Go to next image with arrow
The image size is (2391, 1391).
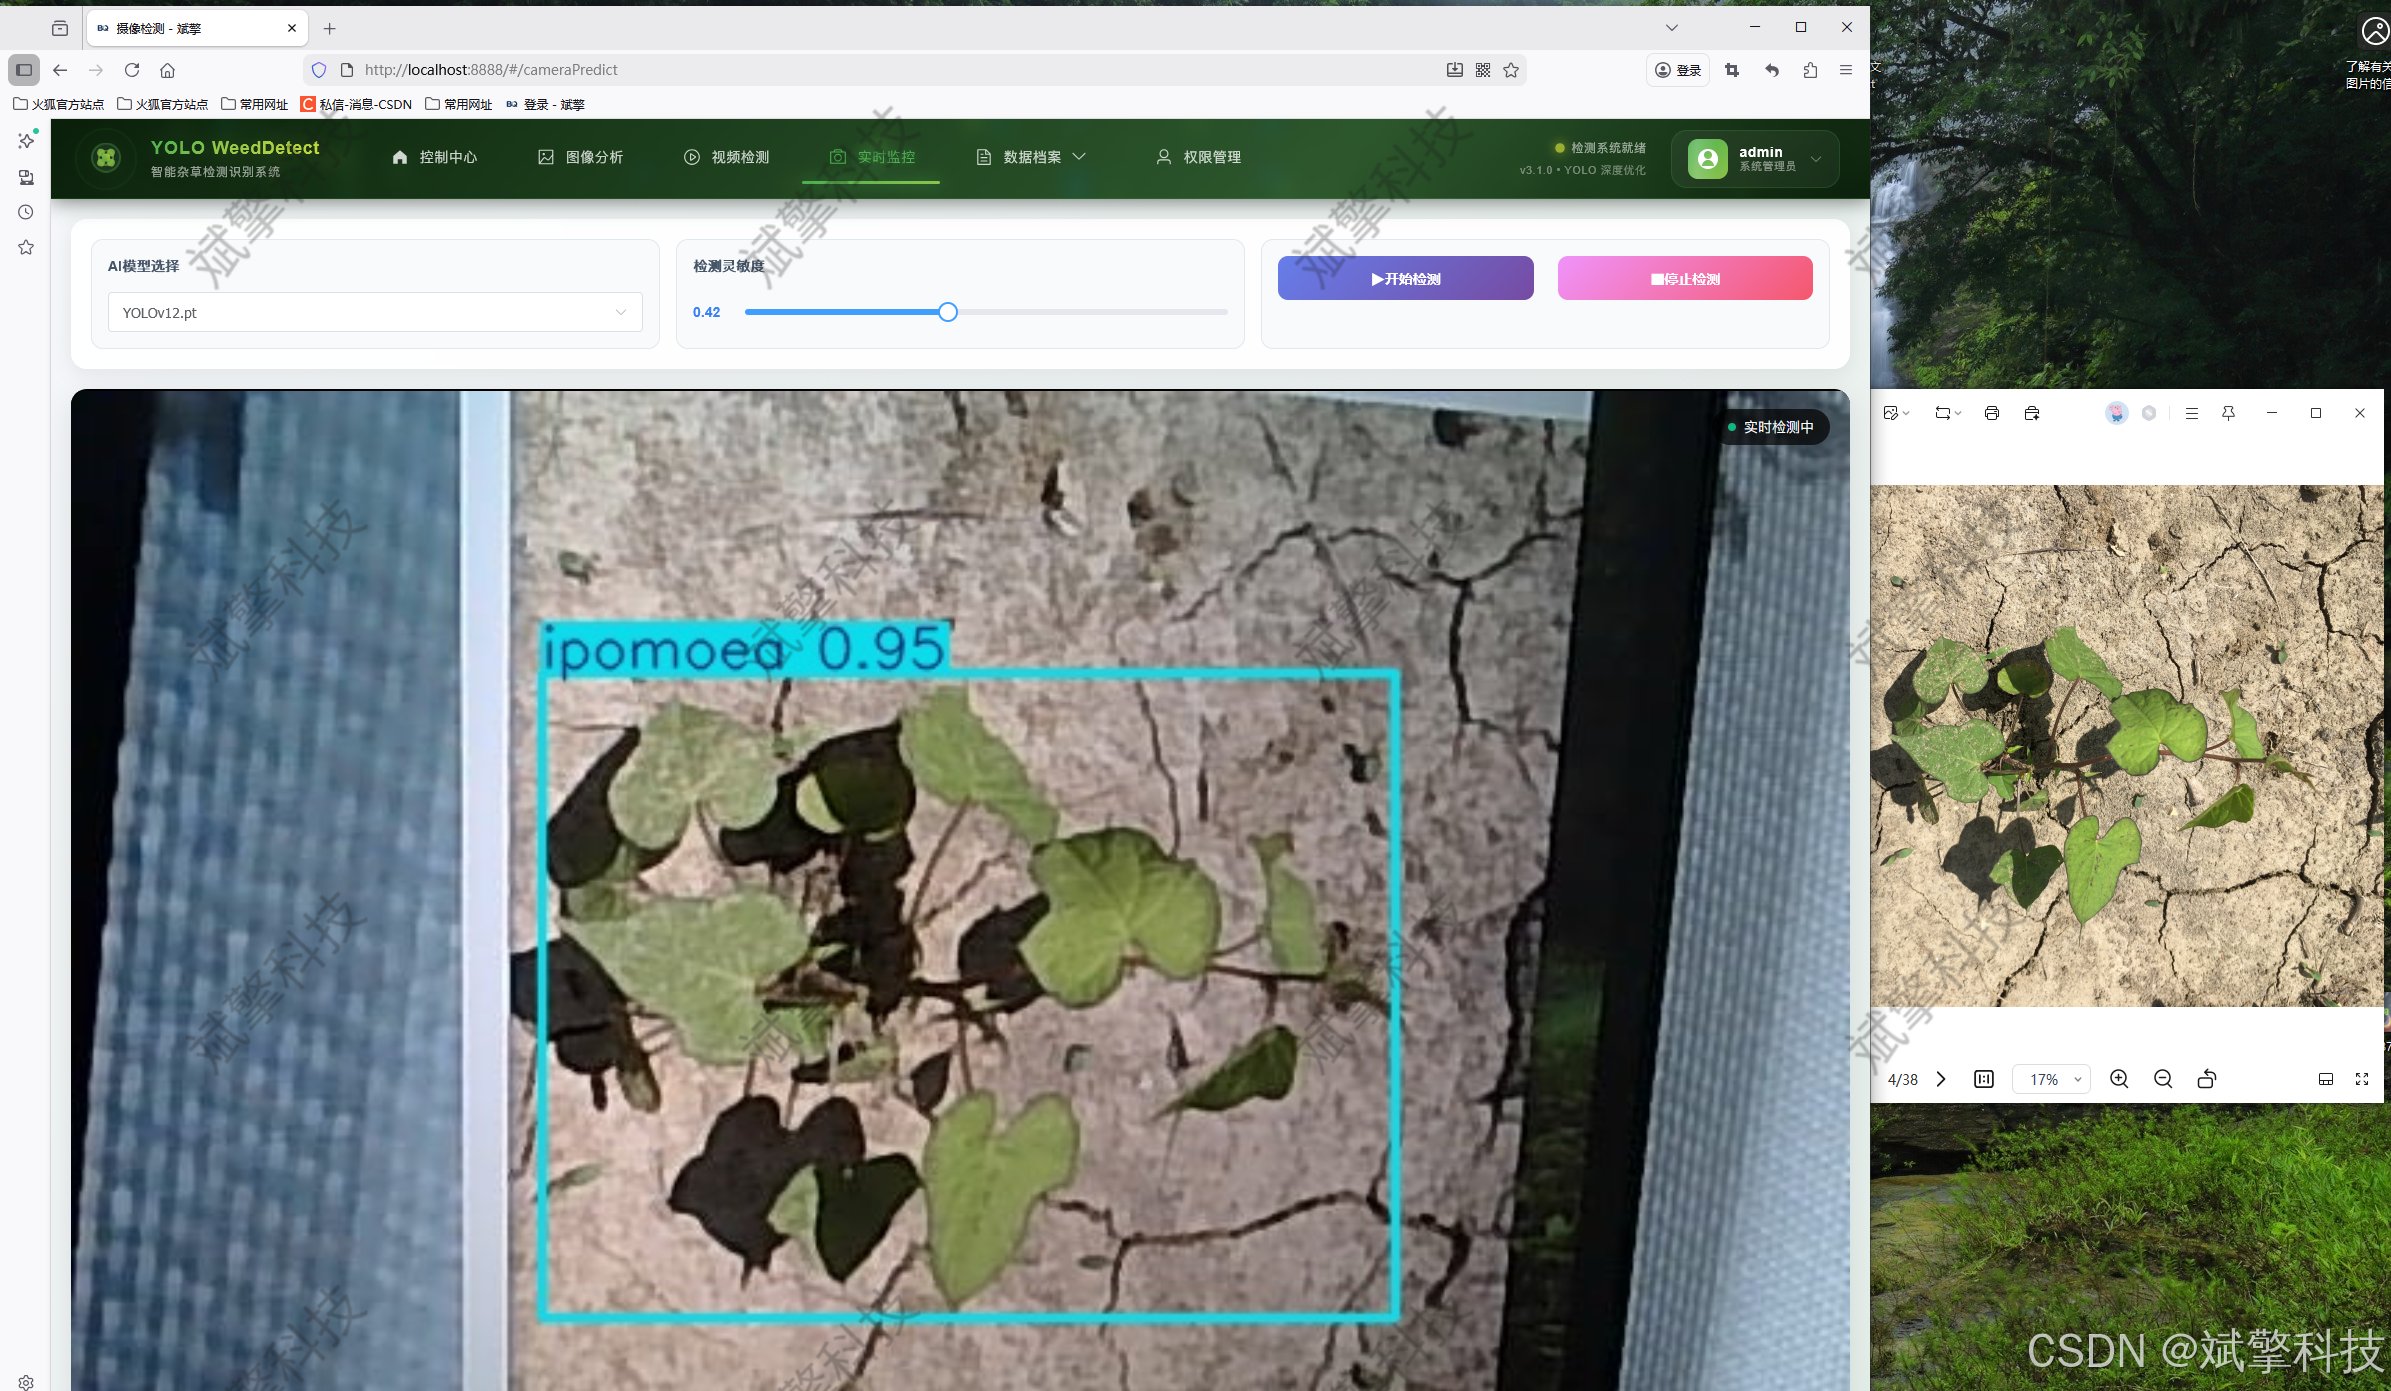1941,1079
